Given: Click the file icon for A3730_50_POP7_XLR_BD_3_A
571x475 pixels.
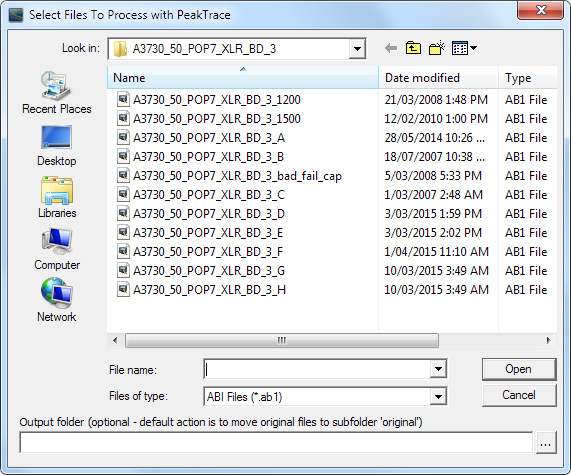Looking at the screenshot, I should click(x=123, y=137).
